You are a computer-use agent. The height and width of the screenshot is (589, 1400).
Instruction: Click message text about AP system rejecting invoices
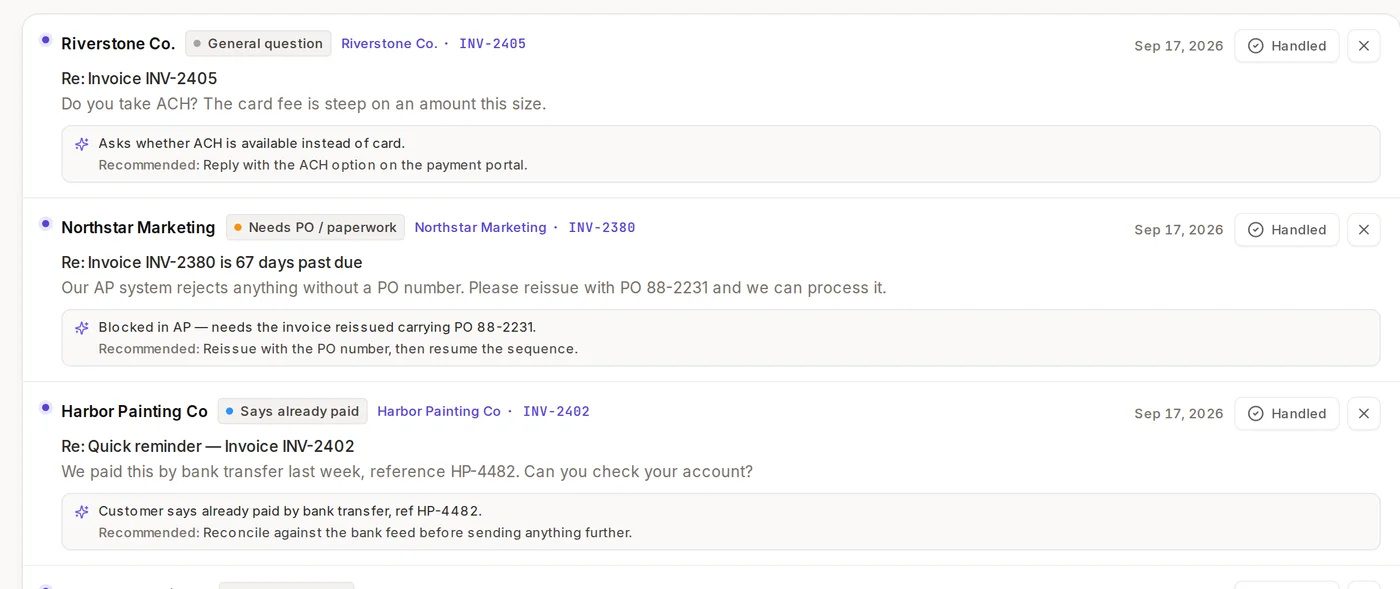coord(474,288)
